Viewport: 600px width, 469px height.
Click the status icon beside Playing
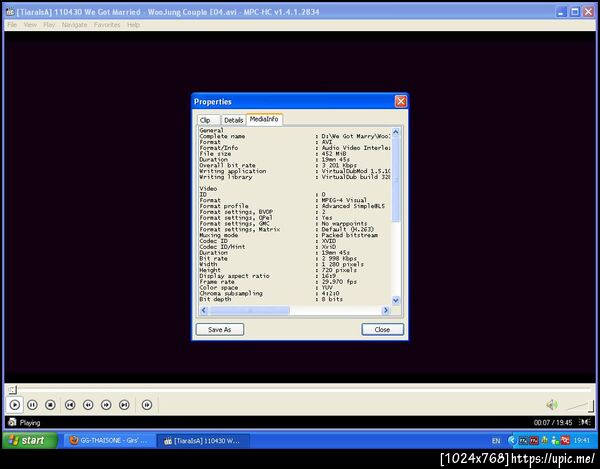coord(12,422)
